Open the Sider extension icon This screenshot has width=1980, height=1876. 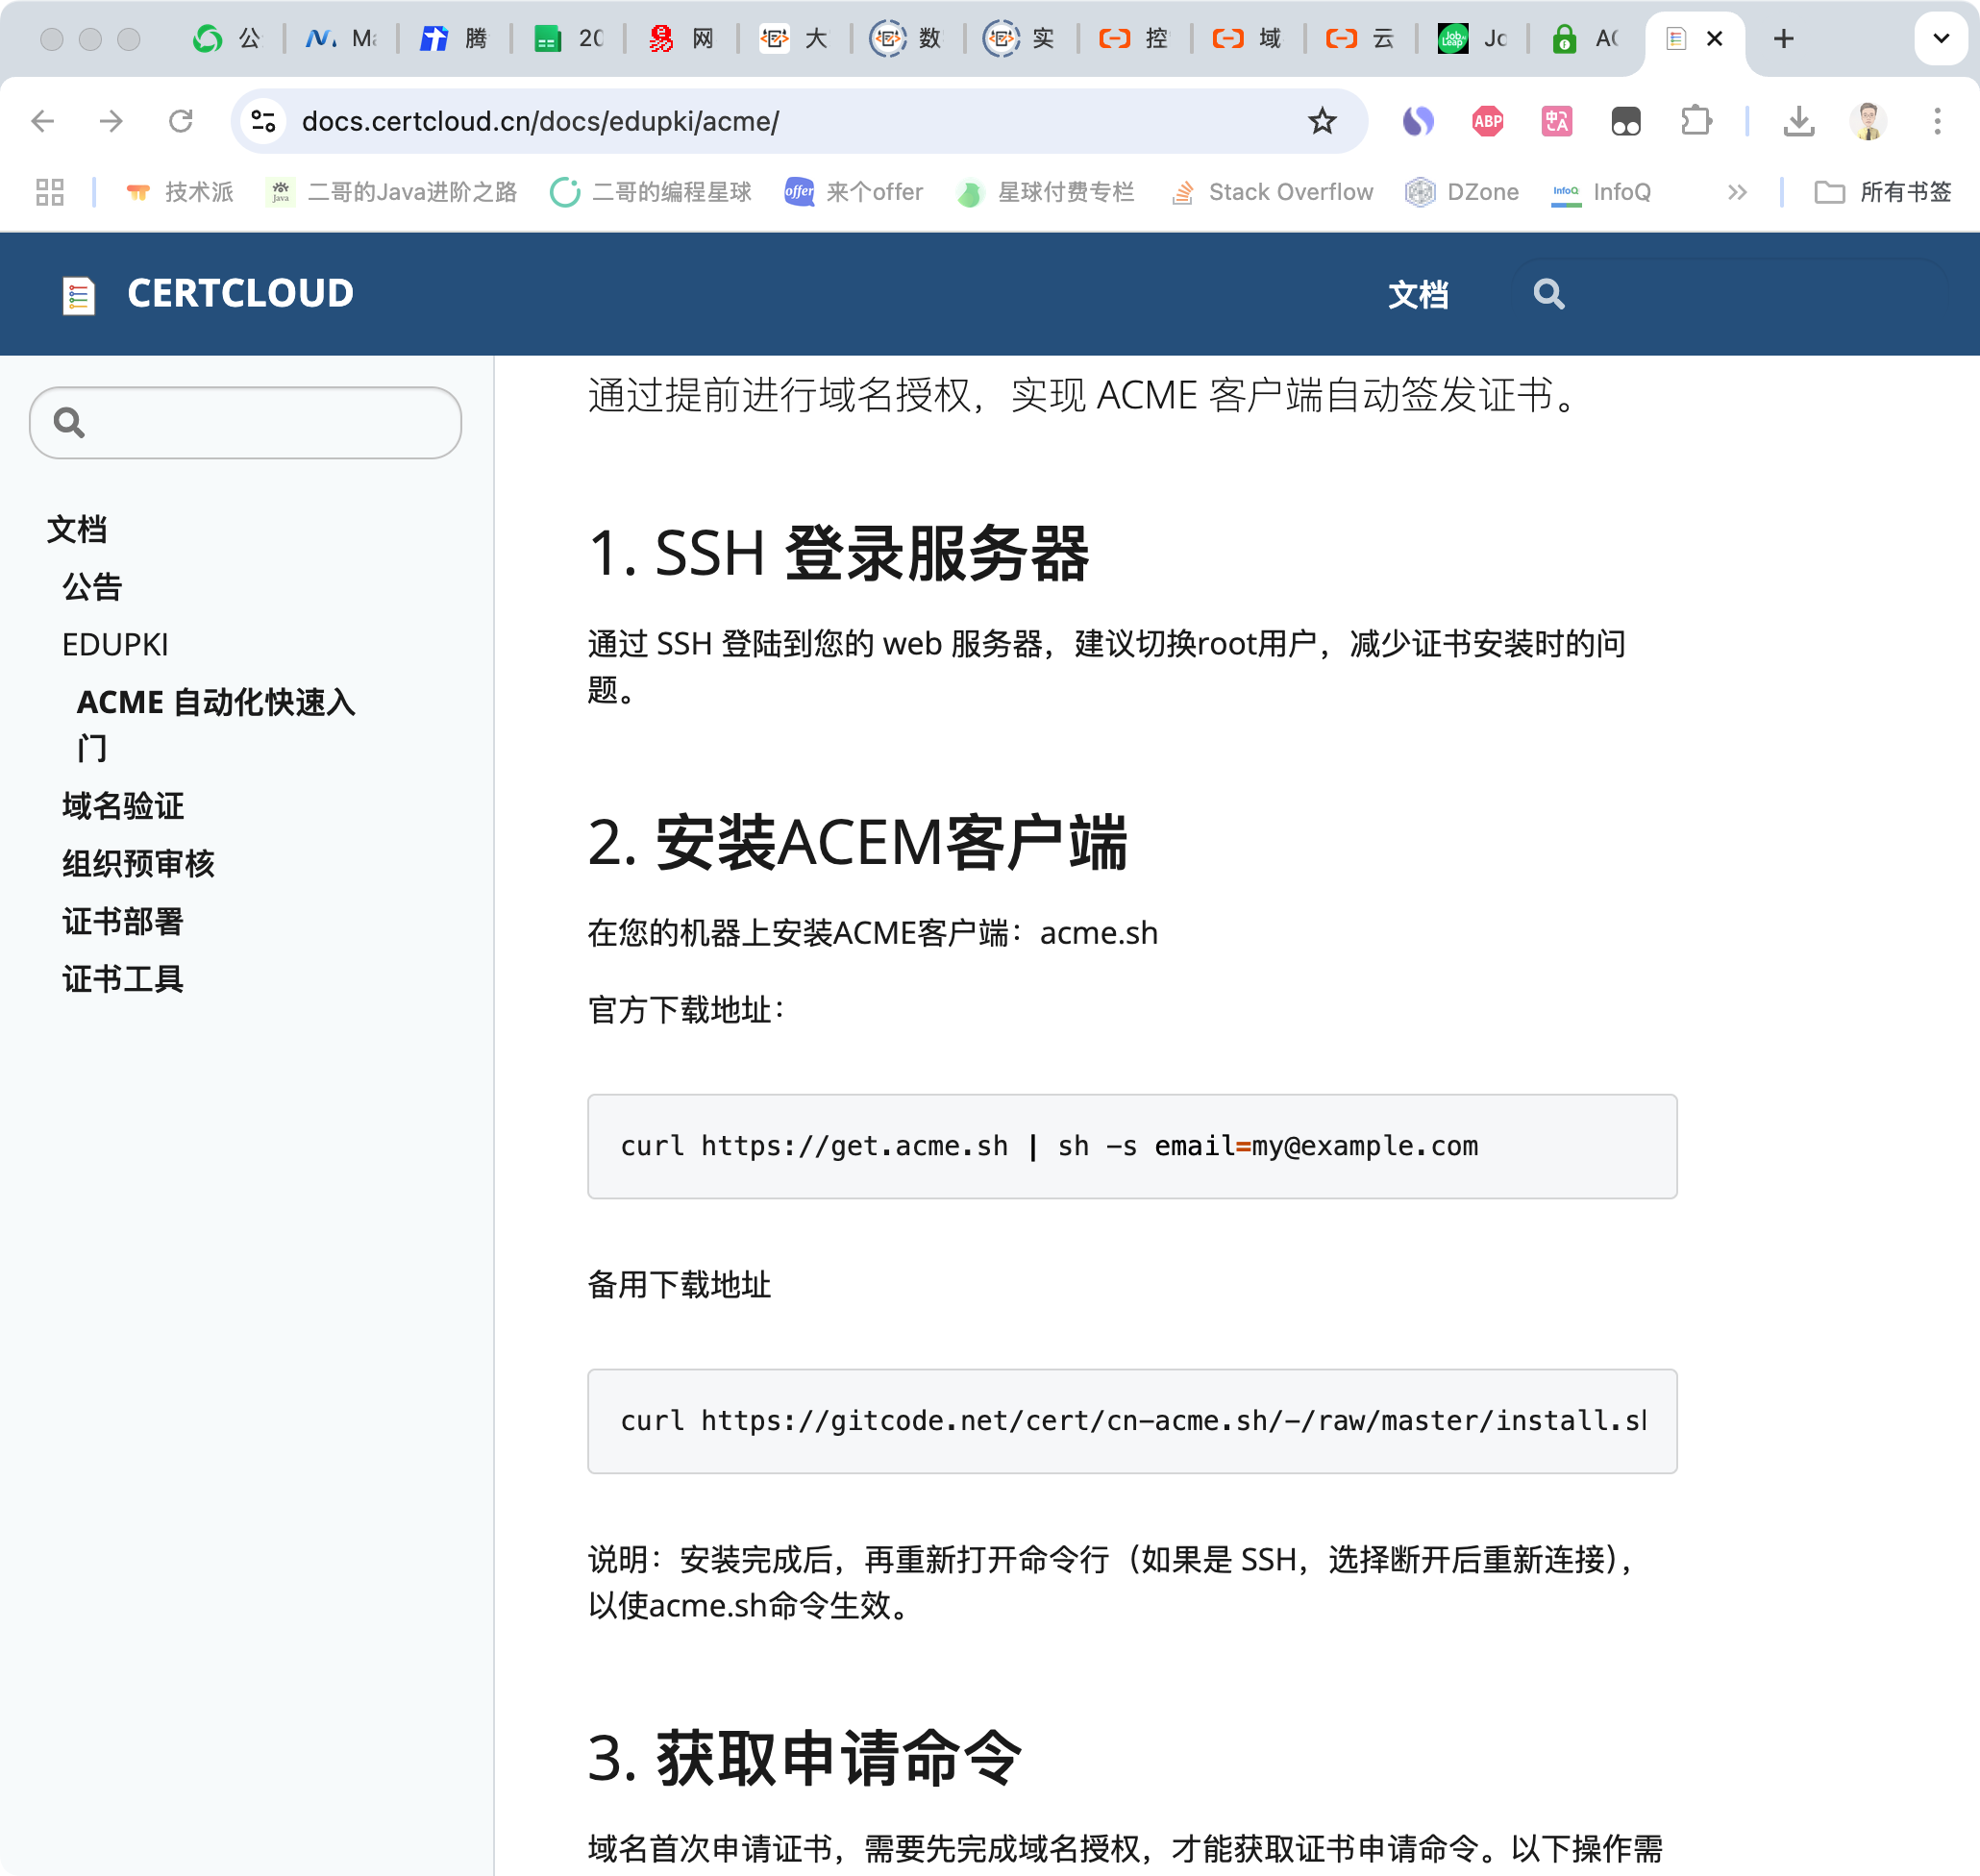click(1418, 121)
